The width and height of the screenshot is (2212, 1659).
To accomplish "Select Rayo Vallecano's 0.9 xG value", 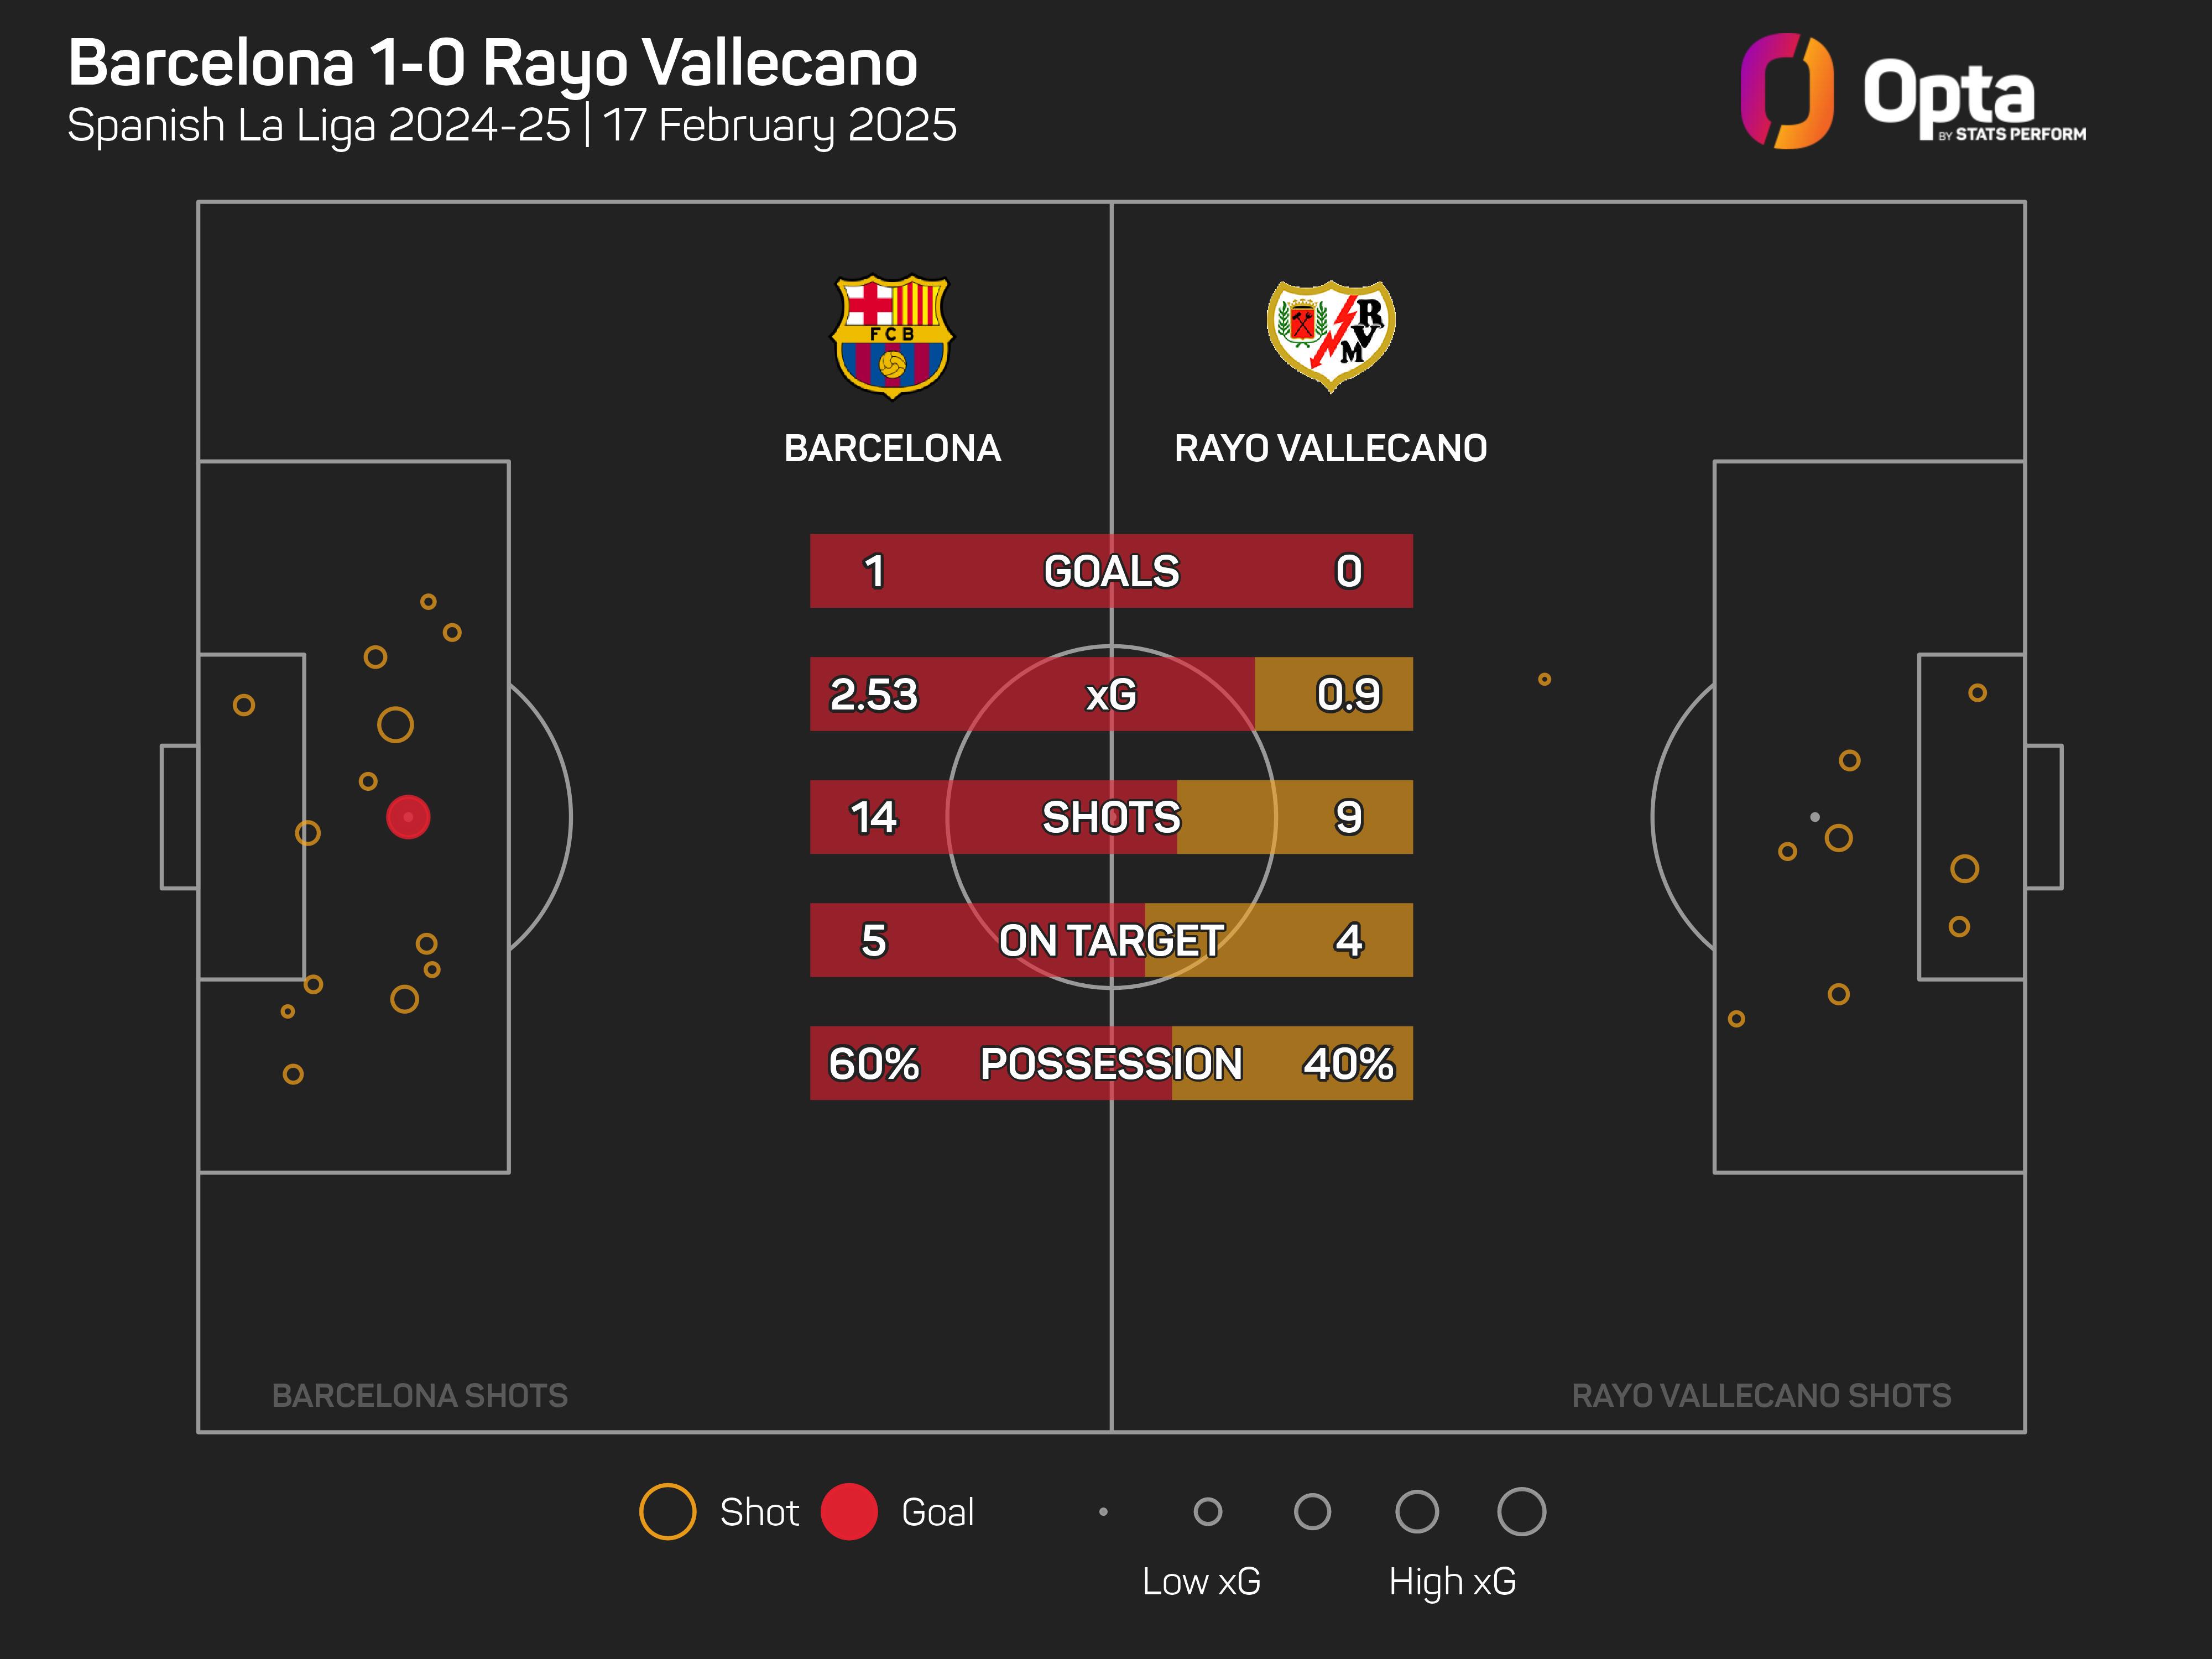I will tap(1348, 694).
